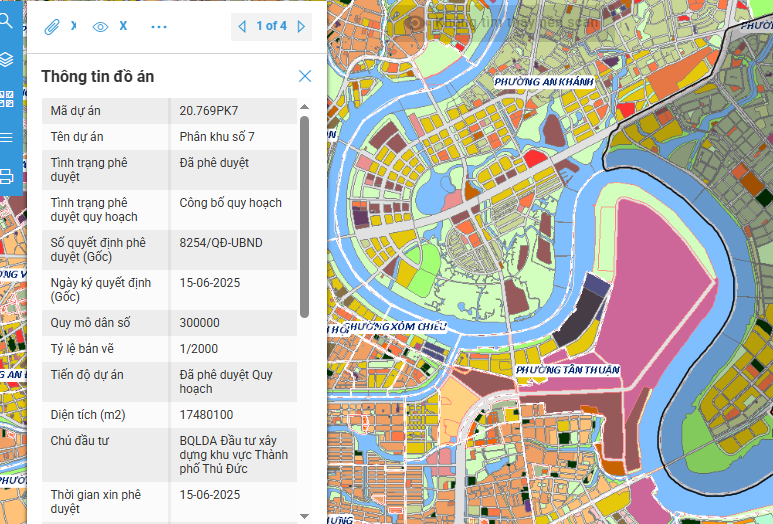The height and width of the screenshot is (524, 773).
Task: Click the Phường An Khánh map label
Action: (x=546, y=81)
